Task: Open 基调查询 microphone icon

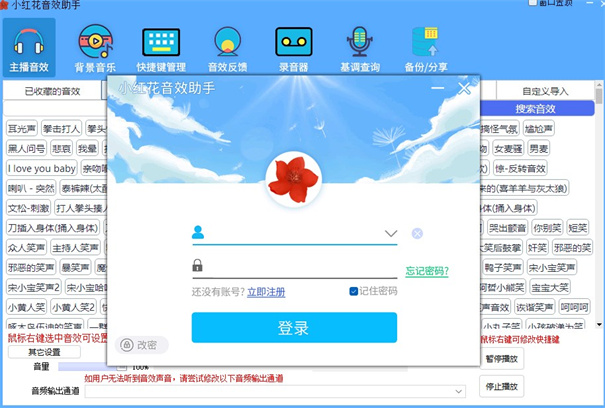Action: tap(359, 46)
